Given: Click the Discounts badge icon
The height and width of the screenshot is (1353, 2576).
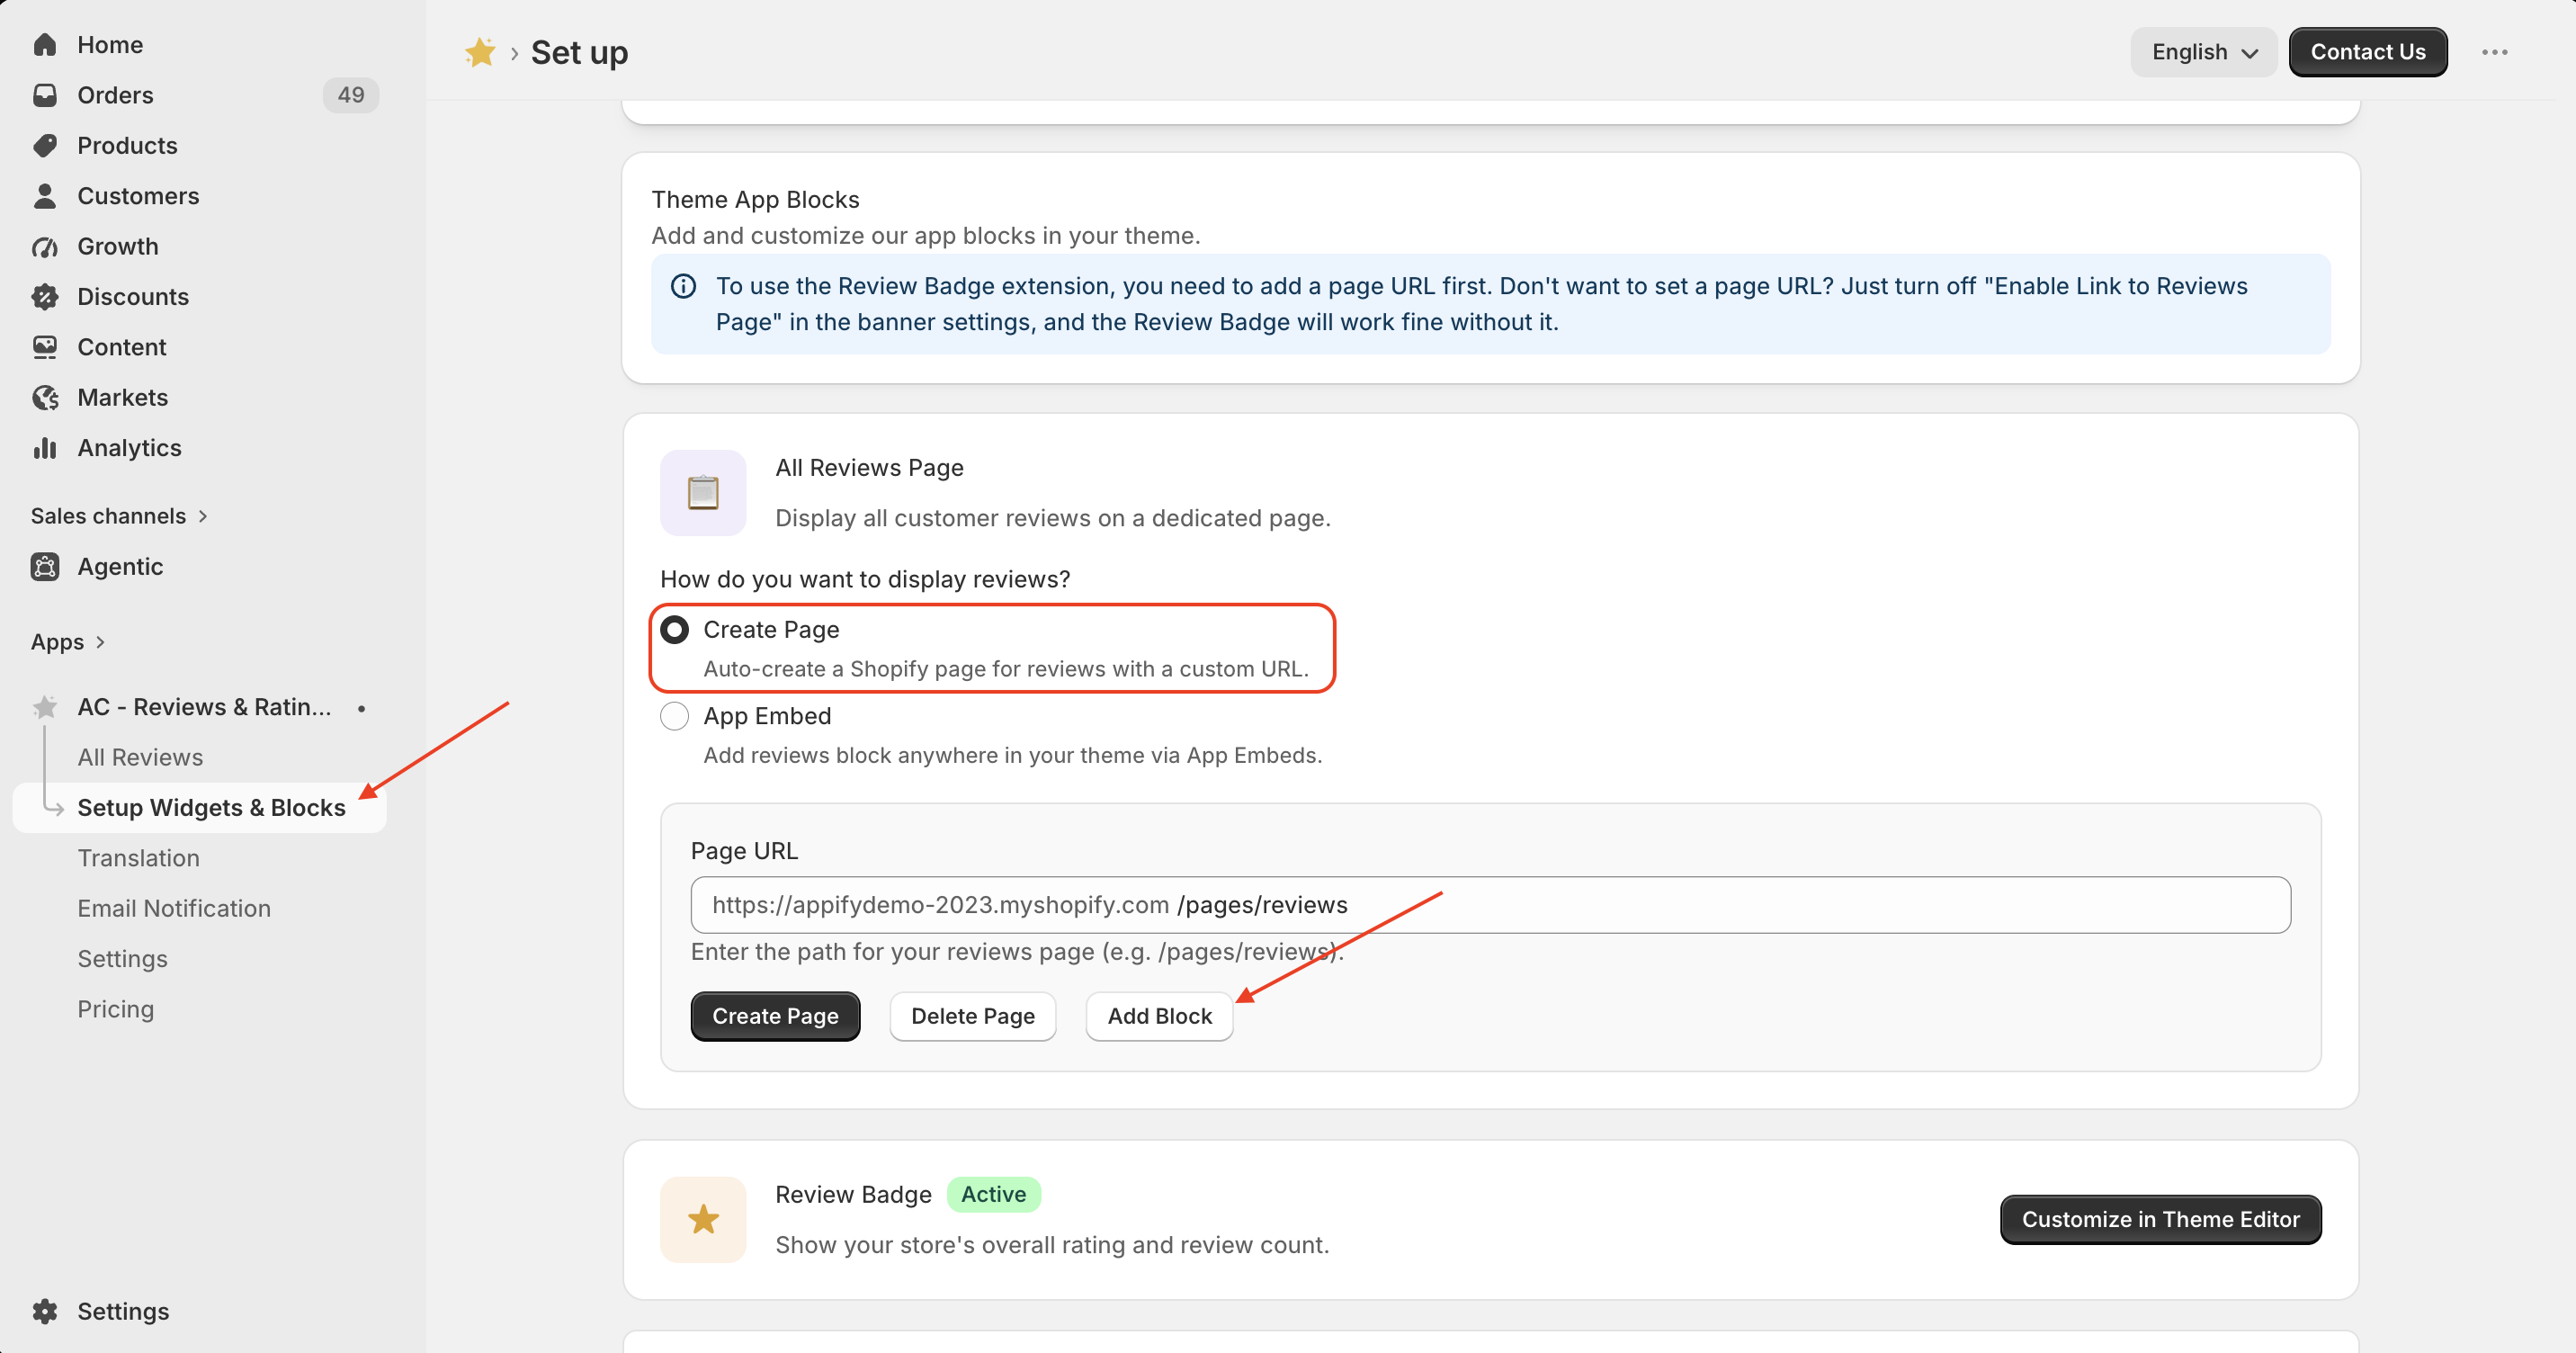Looking at the screenshot, I should (x=45, y=296).
